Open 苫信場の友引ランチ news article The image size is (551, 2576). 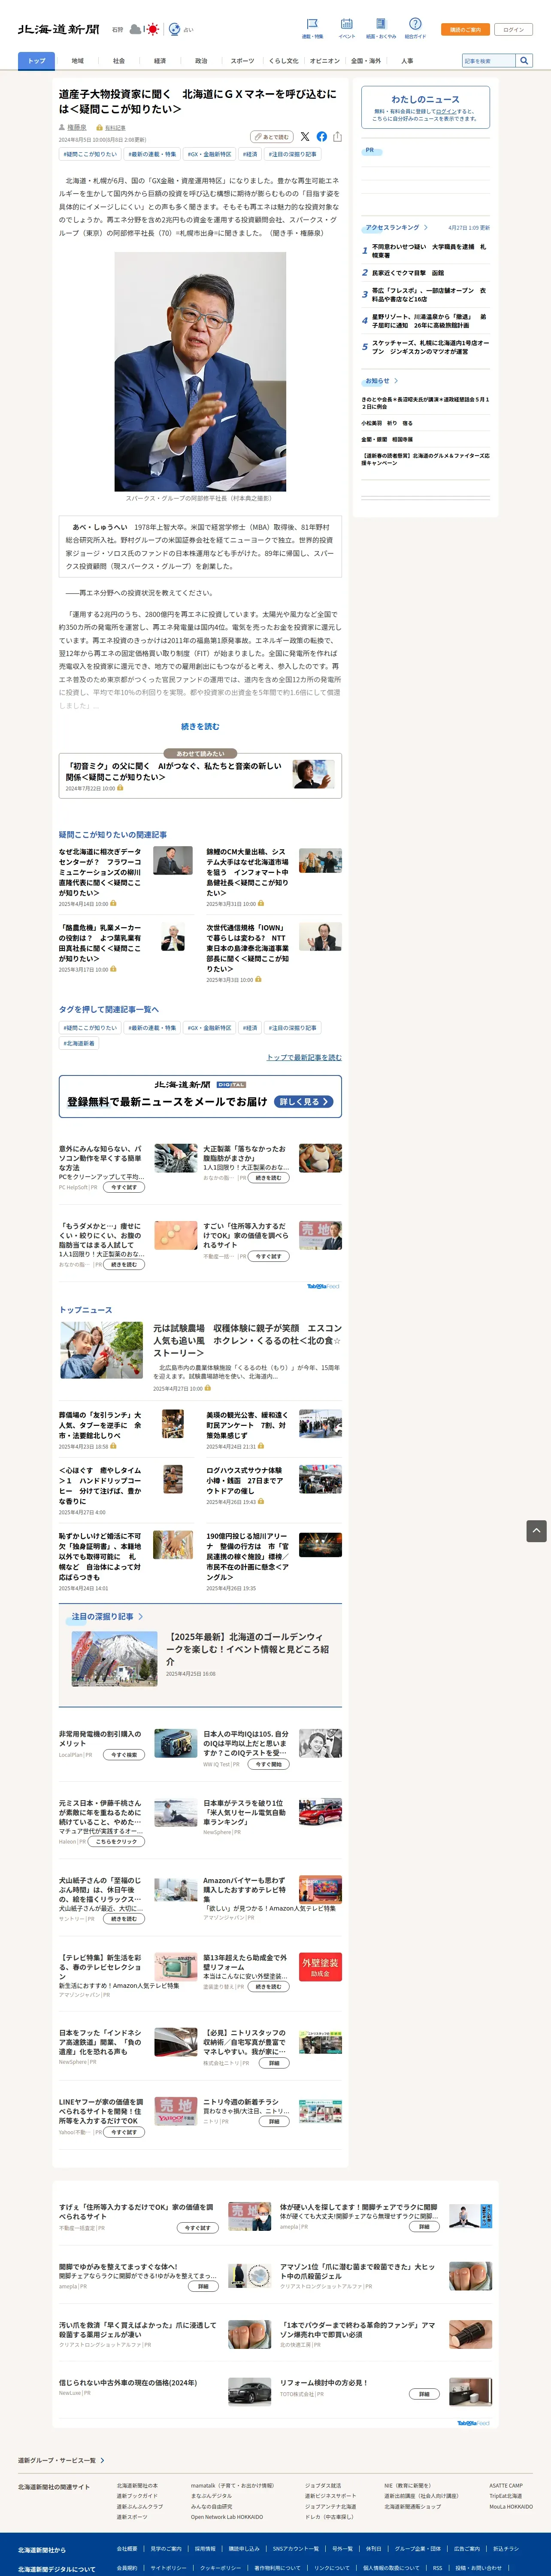100,1425
